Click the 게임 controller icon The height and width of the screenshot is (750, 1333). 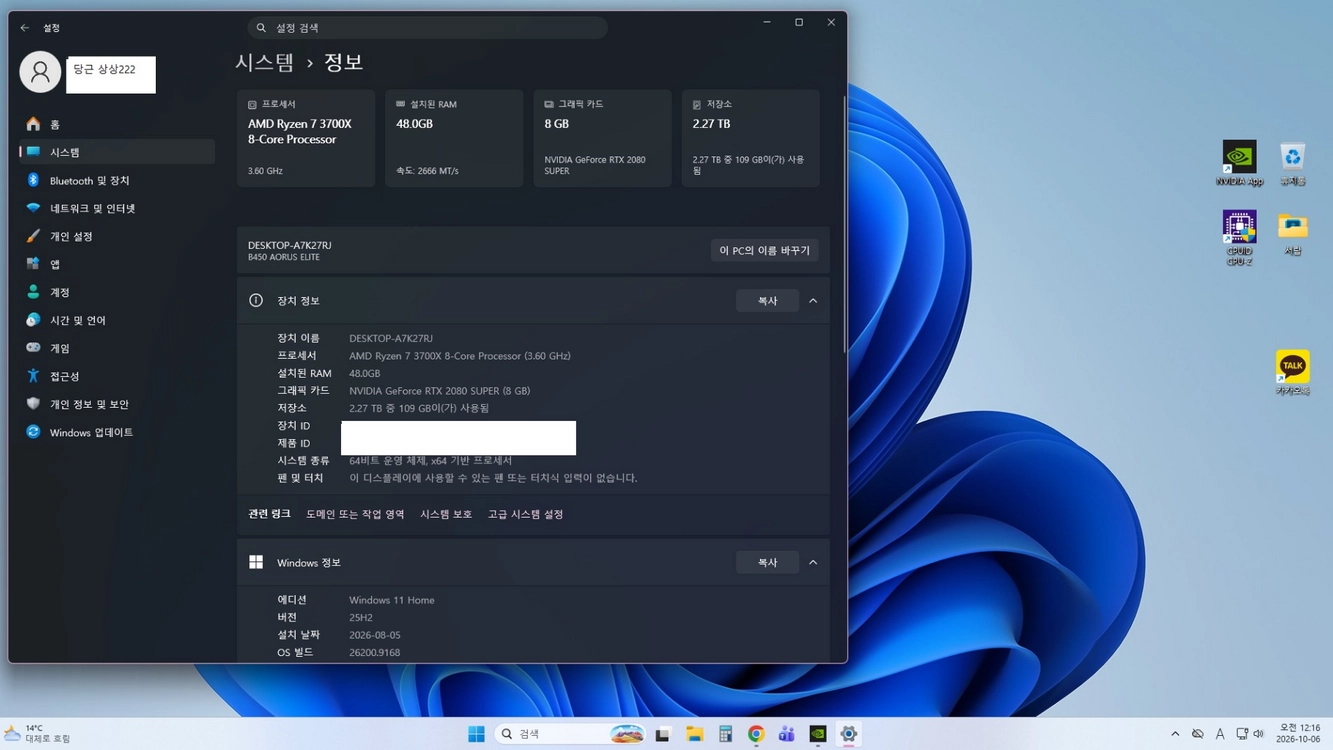coord(33,348)
